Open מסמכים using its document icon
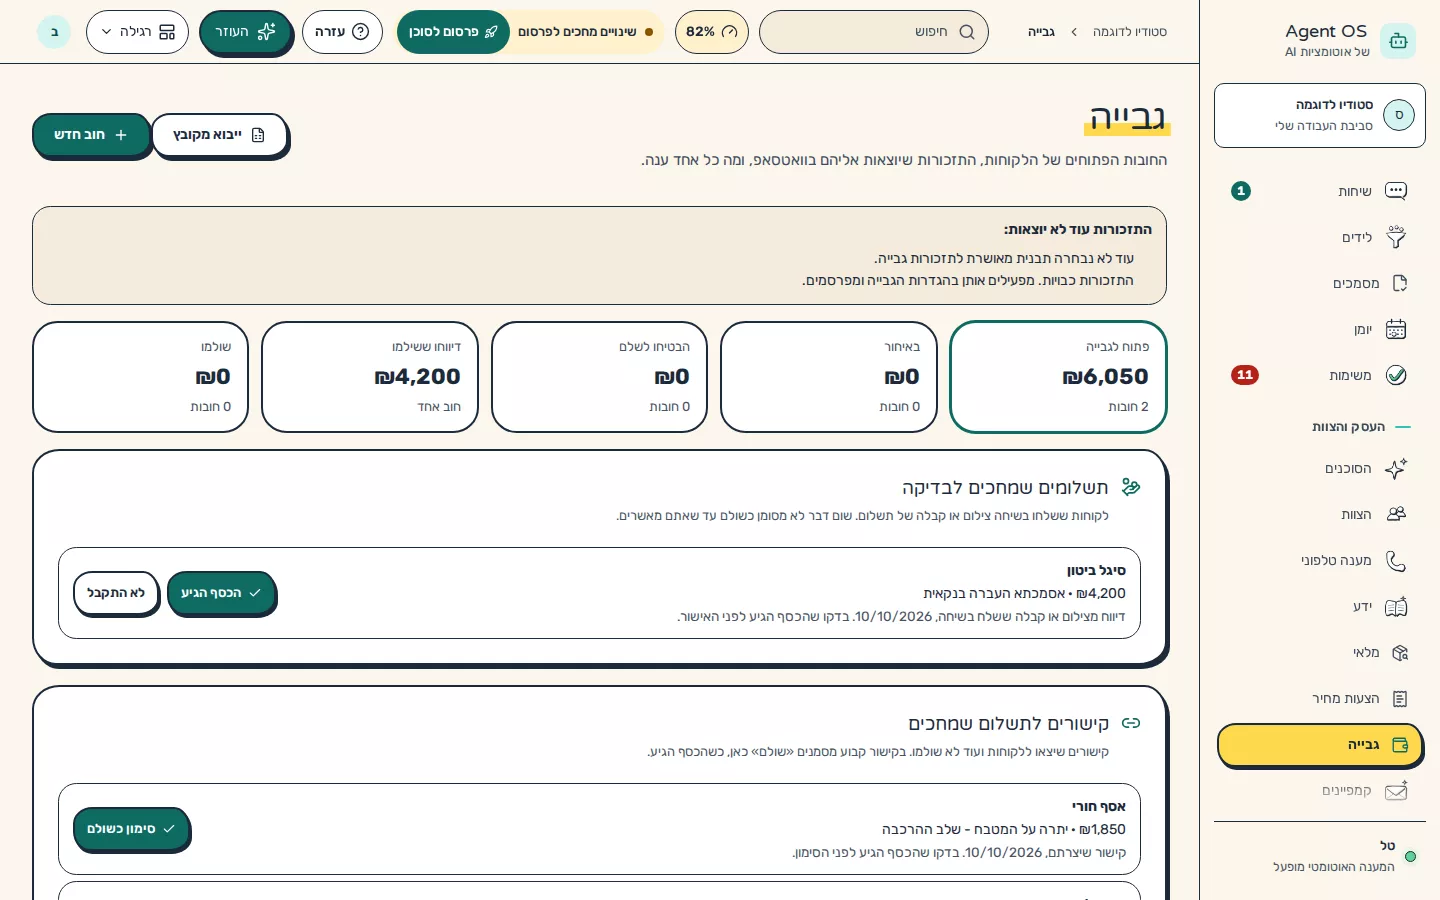 [x=1399, y=283]
